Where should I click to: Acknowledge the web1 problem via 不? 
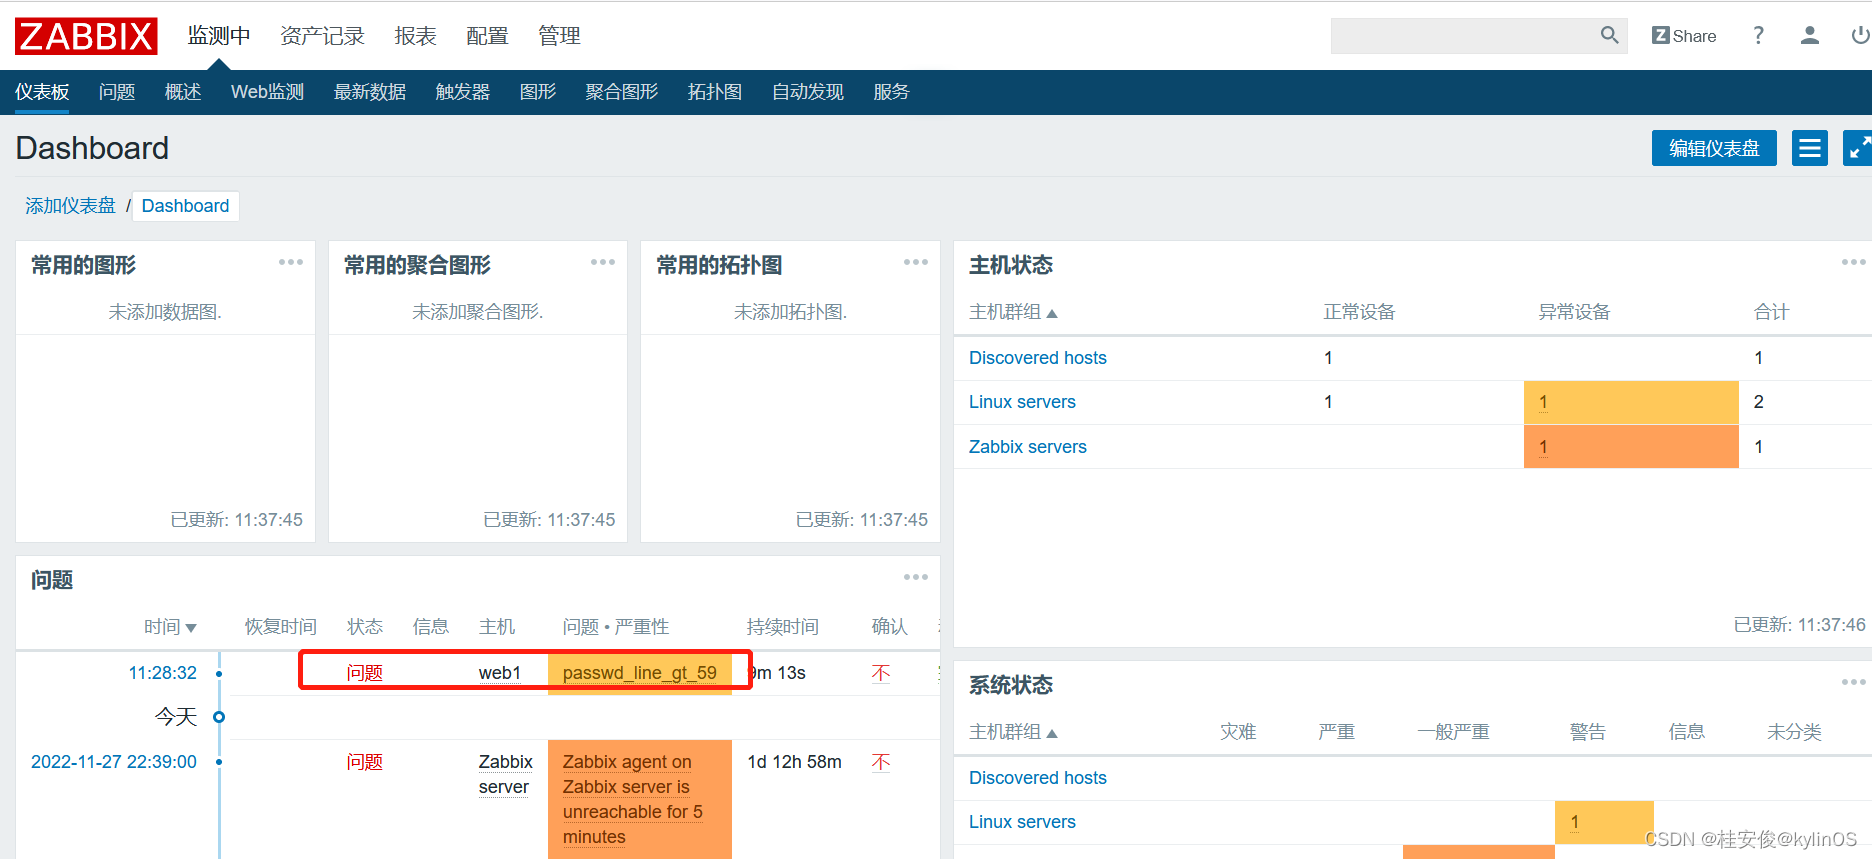[x=881, y=673]
